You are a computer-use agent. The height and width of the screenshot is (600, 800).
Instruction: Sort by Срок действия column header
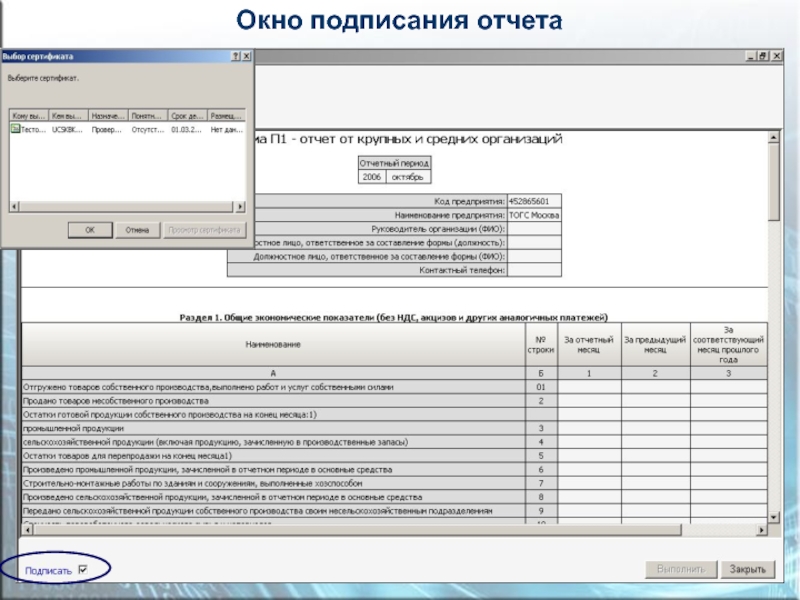coord(187,116)
